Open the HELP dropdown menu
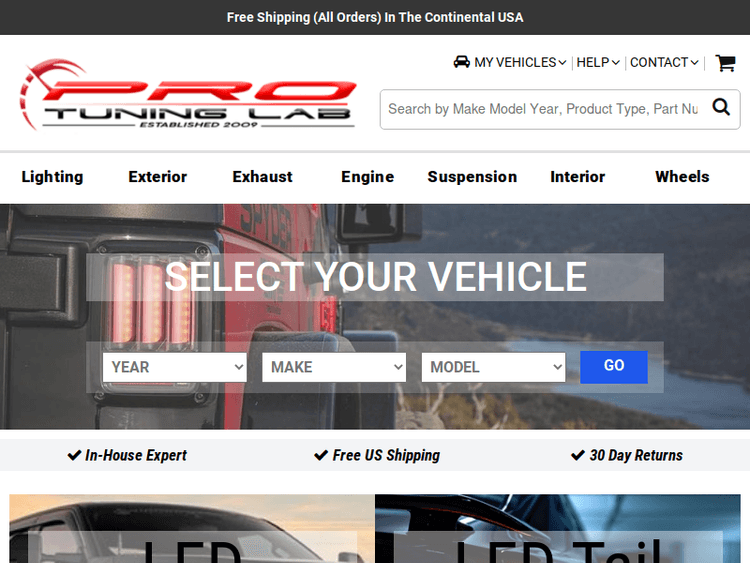The height and width of the screenshot is (563, 750). (598, 62)
